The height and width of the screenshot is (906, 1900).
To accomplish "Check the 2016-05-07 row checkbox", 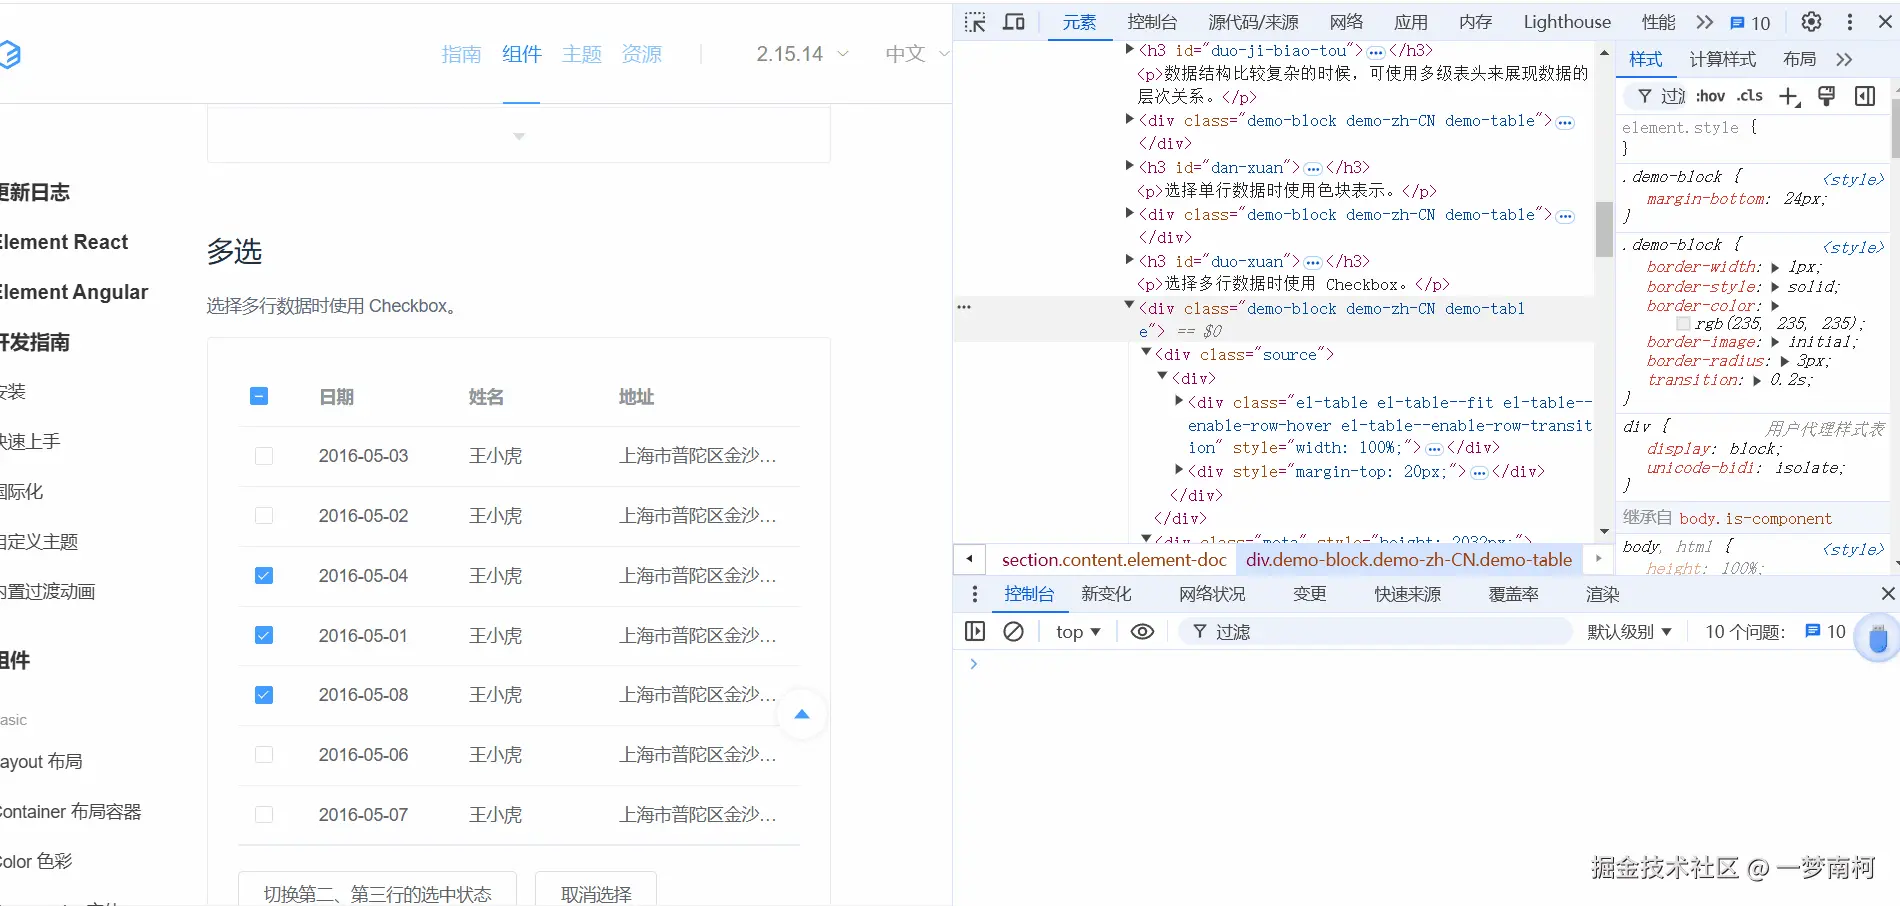I will 264,815.
